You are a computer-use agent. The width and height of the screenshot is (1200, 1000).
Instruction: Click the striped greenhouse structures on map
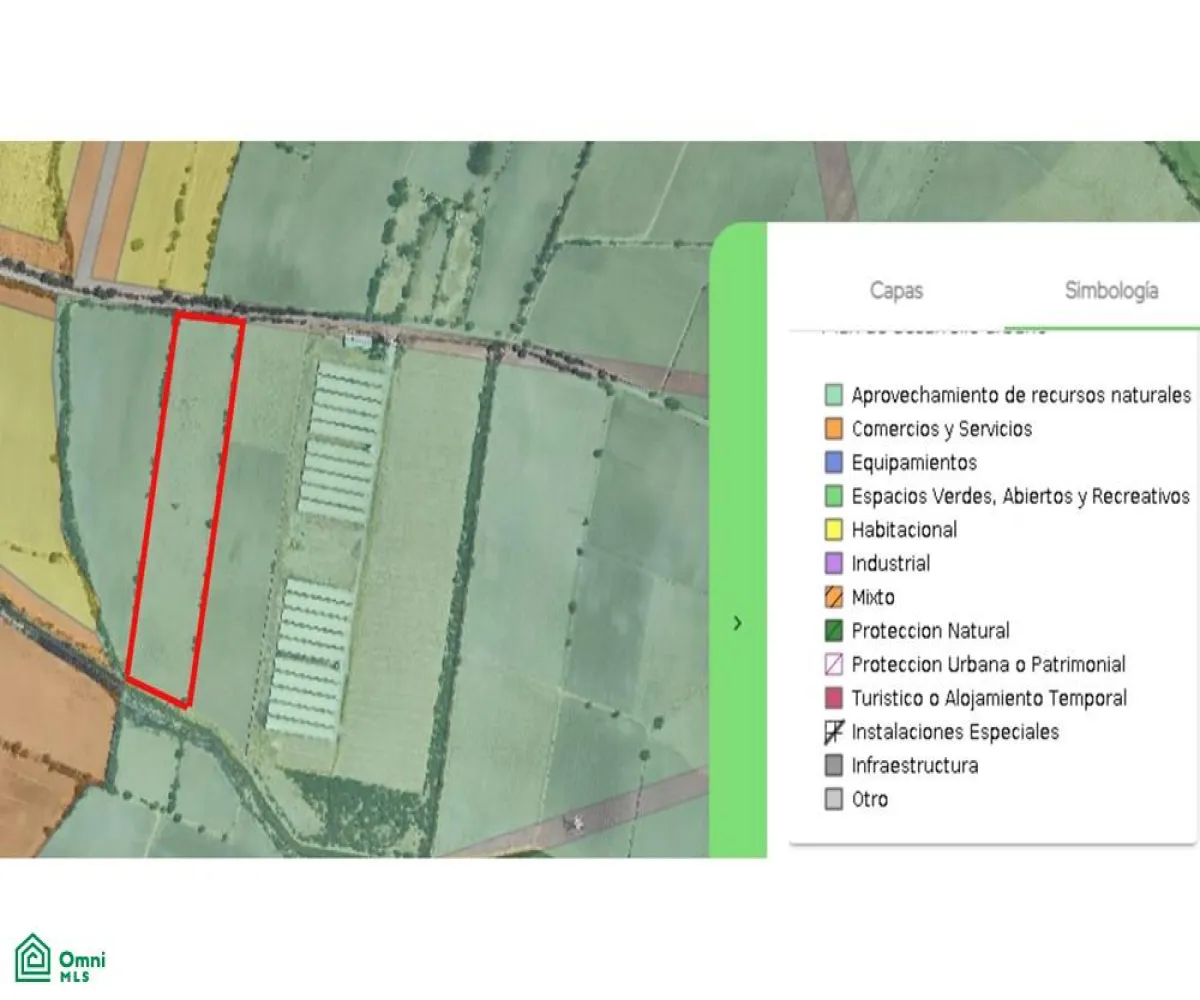tap(343, 440)
